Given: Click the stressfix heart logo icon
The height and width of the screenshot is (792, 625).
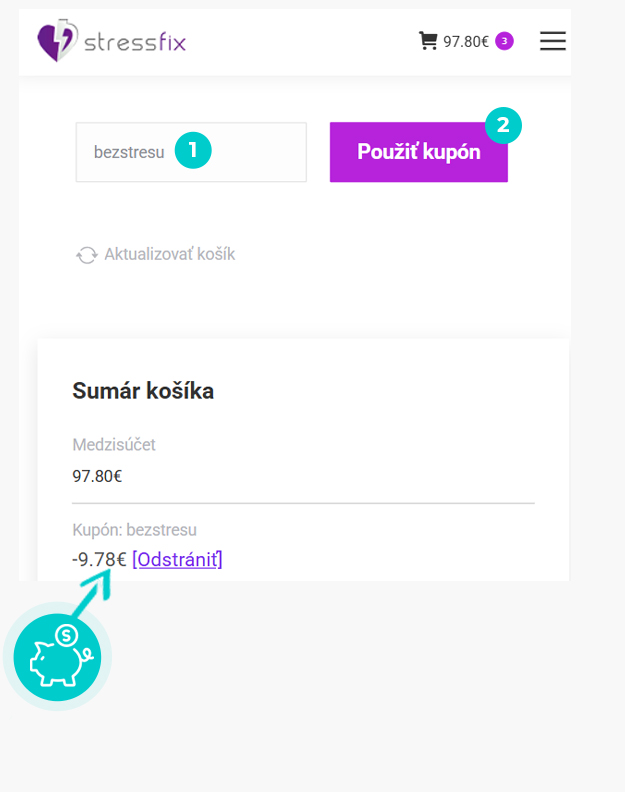Looking at the screenshot, I should (x=58, y=40).
